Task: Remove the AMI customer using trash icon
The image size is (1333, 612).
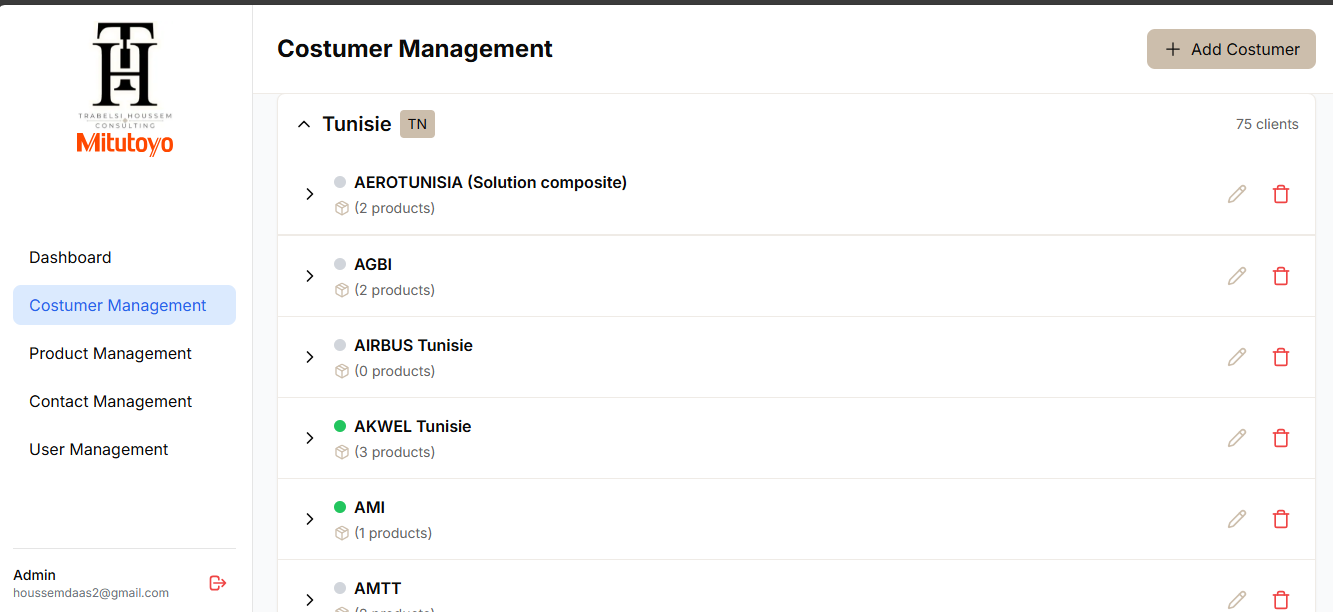Action: [1281, 519]
